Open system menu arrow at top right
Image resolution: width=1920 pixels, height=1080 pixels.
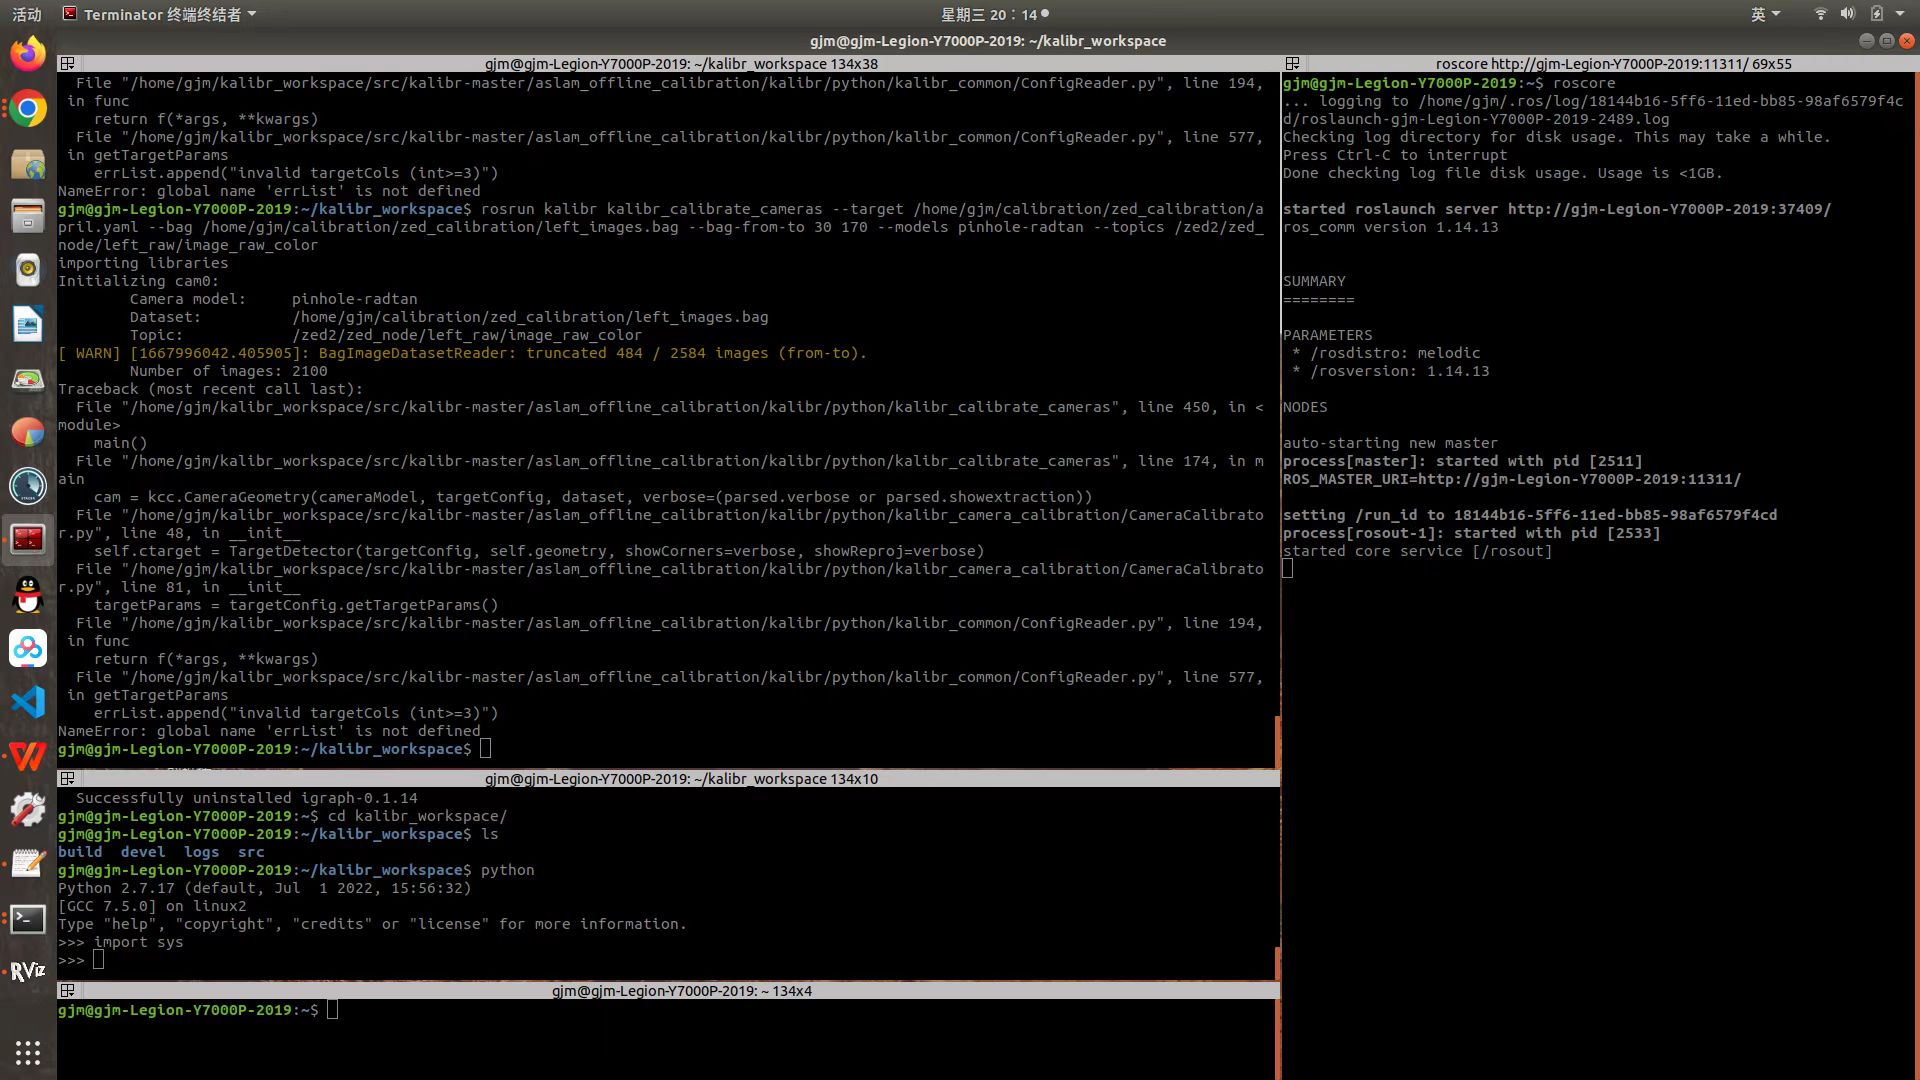point(1900,14)
